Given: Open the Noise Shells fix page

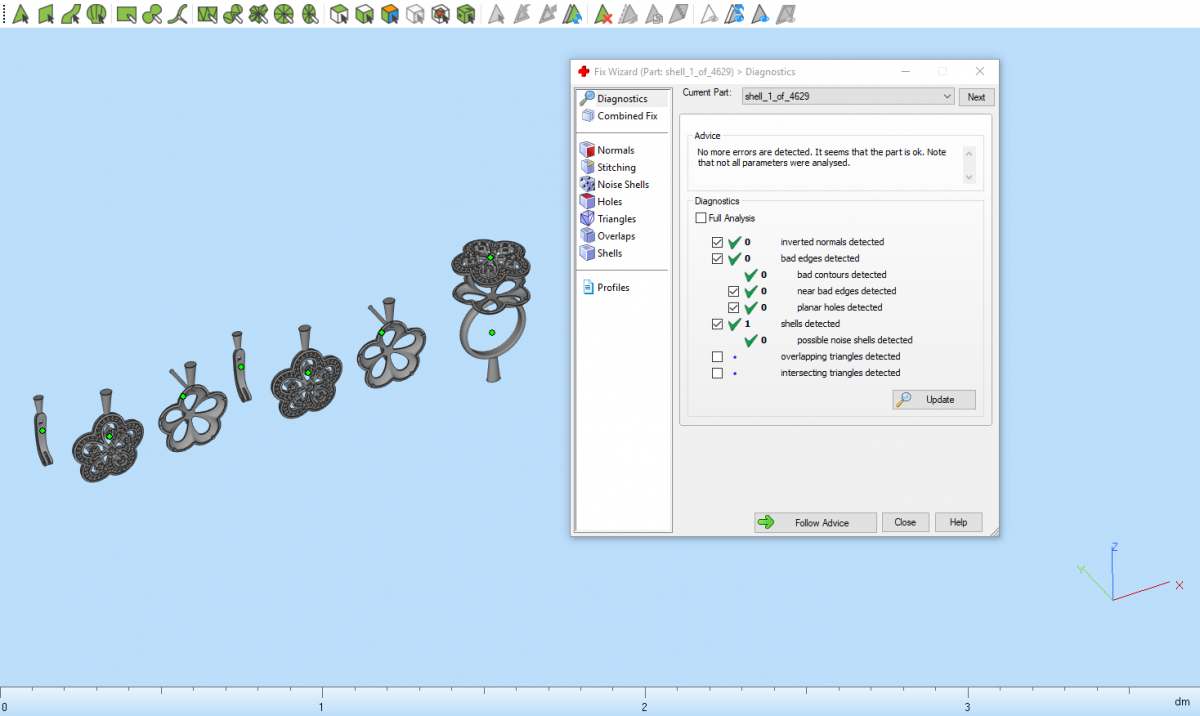Looking at the screenshot, I should pos(622,185).
